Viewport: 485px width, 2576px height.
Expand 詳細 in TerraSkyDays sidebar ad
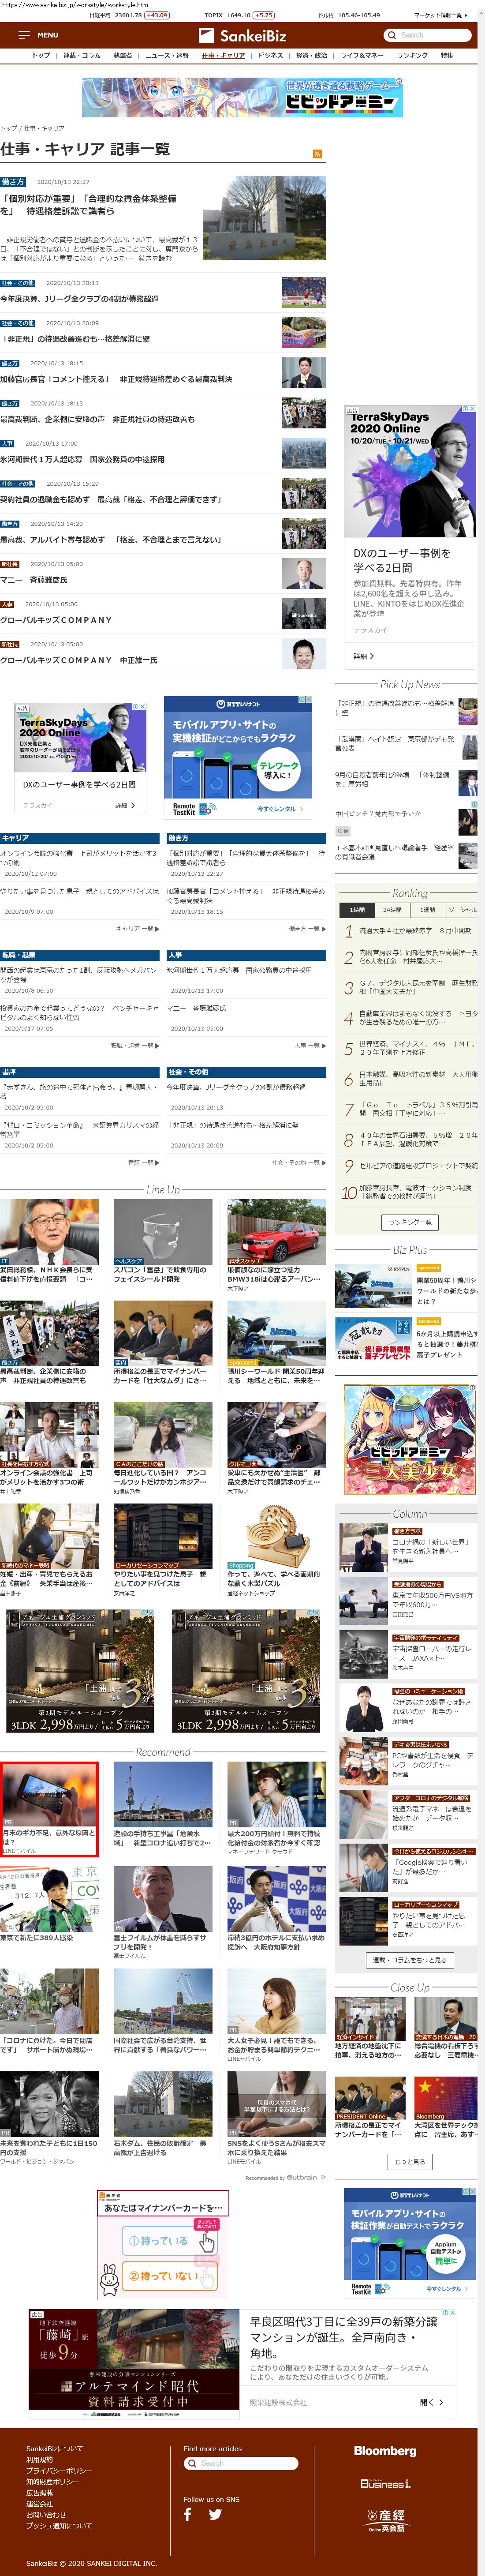pos(364,656)
